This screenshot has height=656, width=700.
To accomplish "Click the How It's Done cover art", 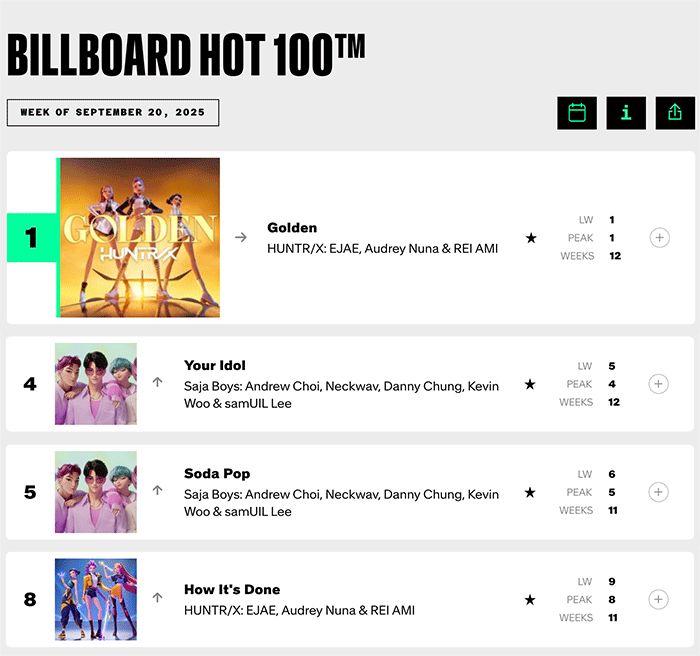I will click(96, 600).
